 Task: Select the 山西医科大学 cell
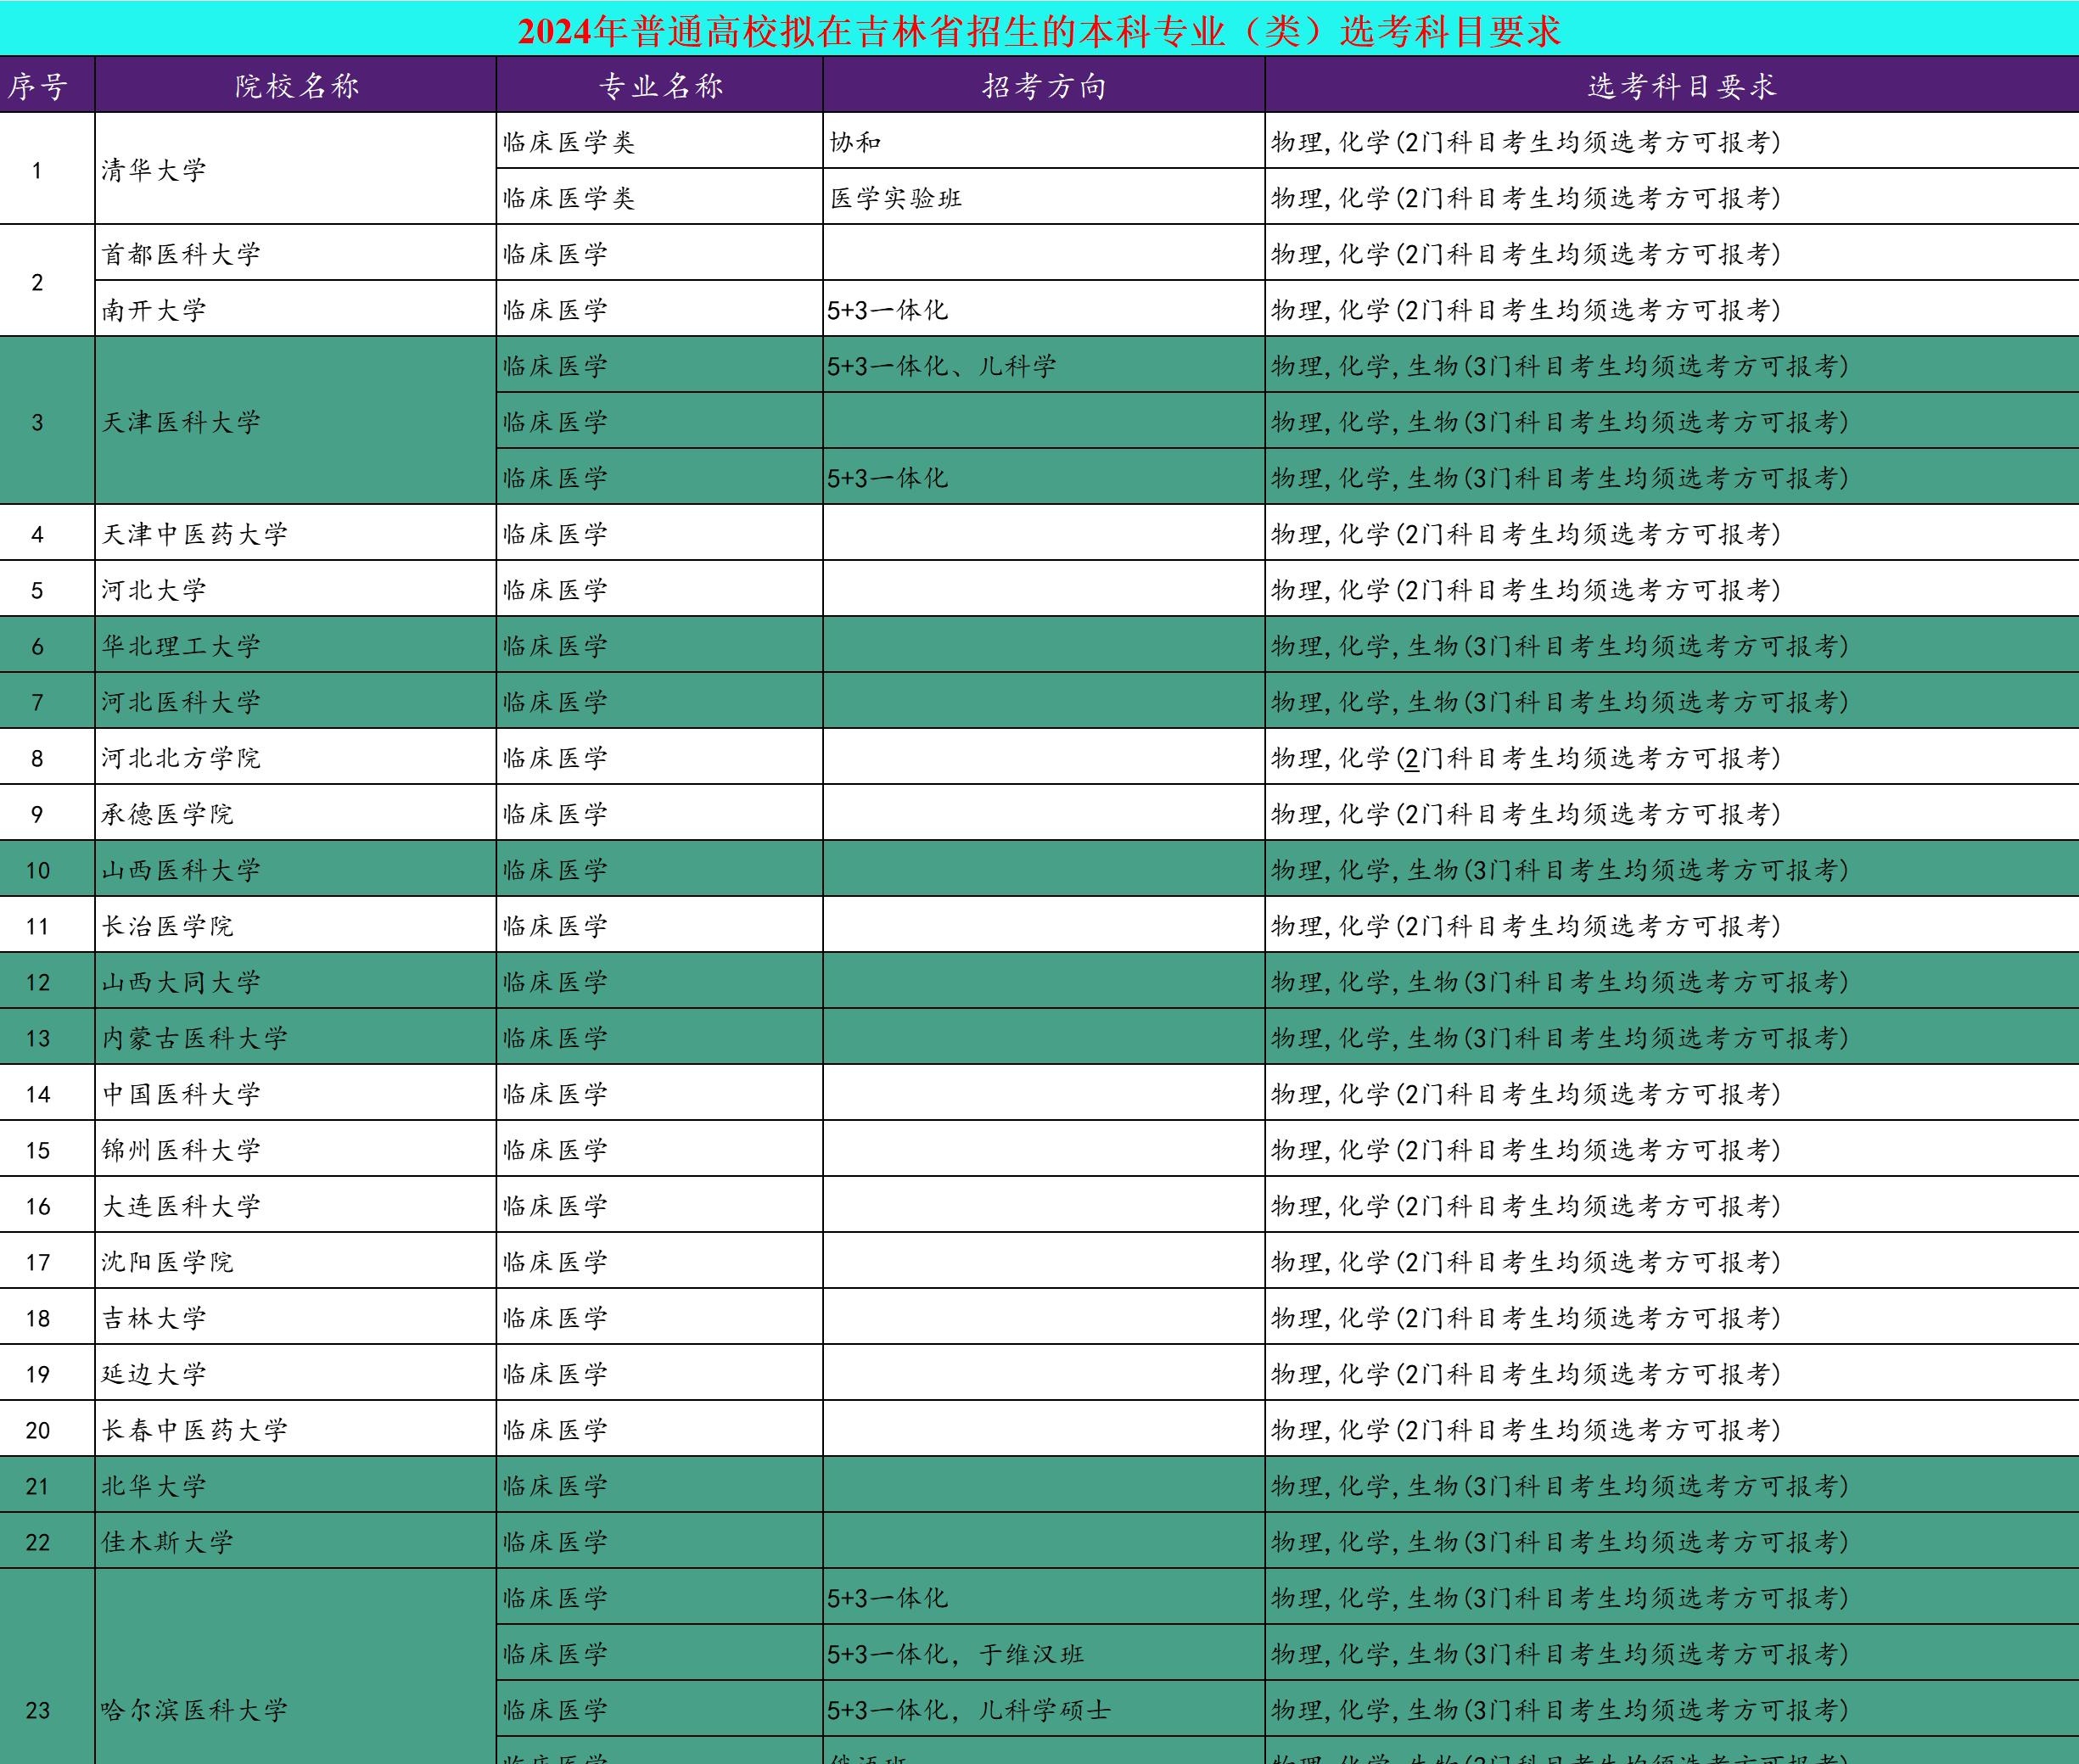(296, 869)
